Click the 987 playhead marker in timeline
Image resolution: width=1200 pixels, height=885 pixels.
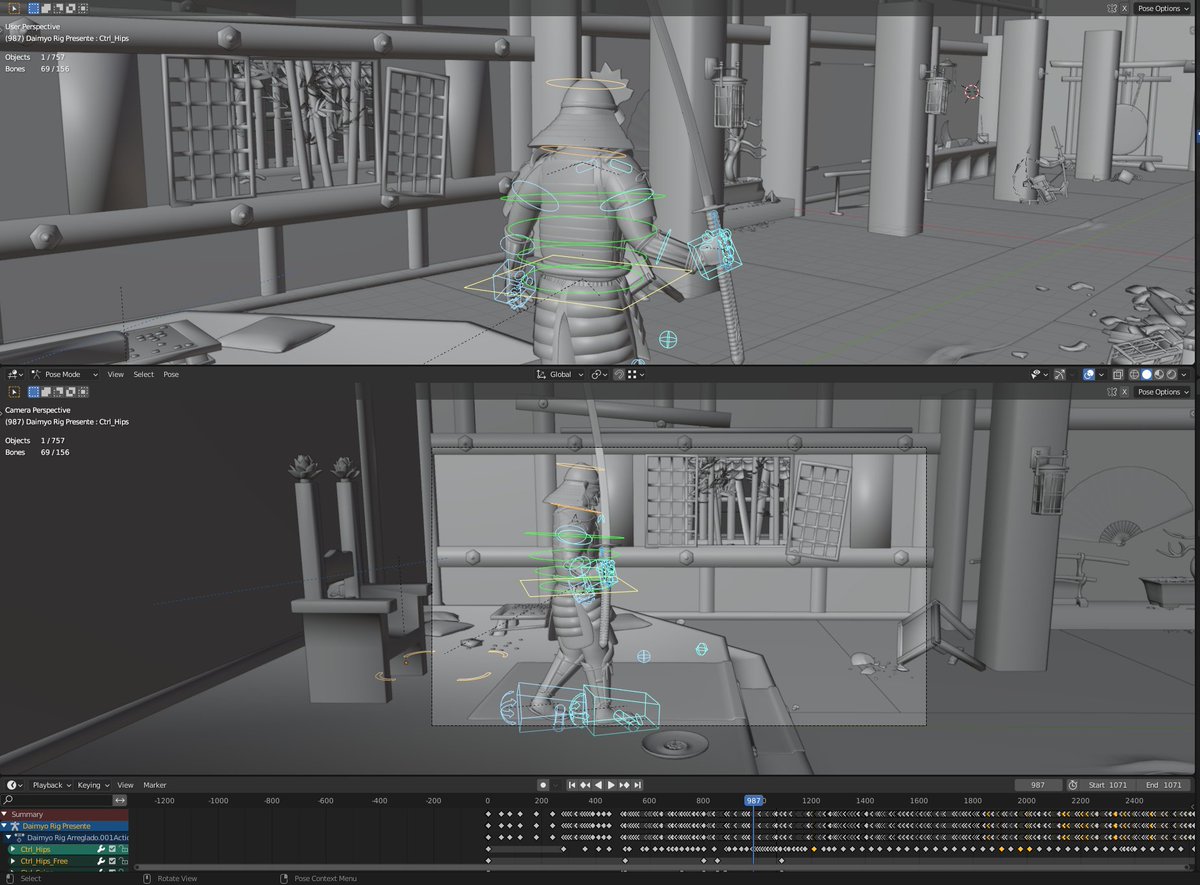(x=753, y=800)
